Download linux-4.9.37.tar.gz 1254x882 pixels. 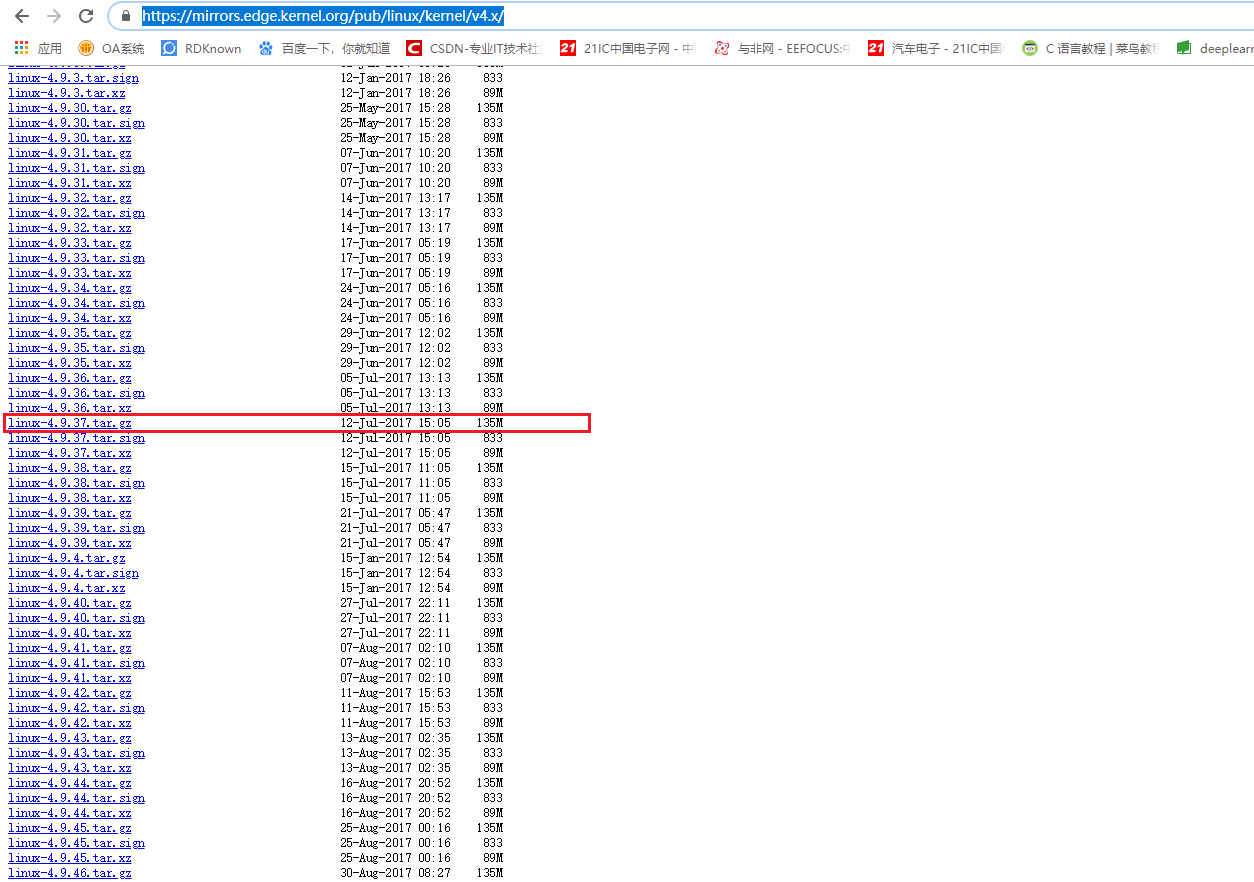(69, 423)
